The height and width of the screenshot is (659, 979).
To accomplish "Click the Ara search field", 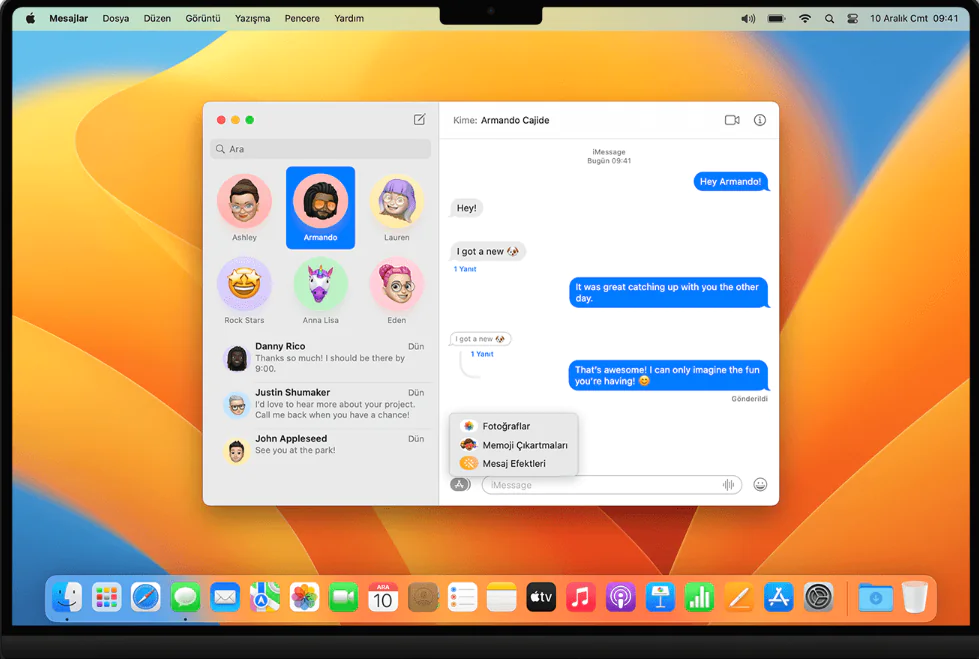I will (x=321, y=149).
